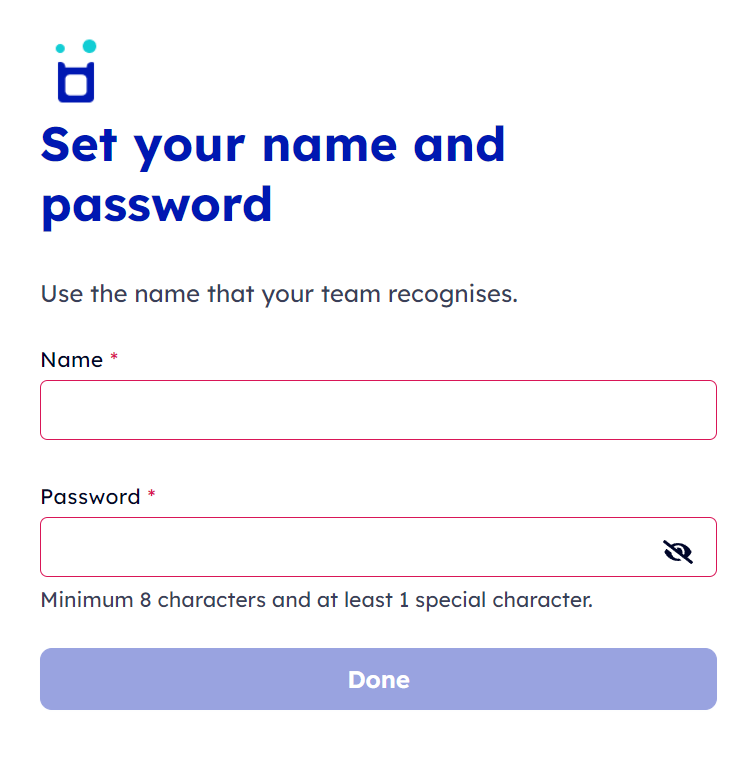
Task: Click the red asterisk beside the Name label
Action: coord(114,356)
